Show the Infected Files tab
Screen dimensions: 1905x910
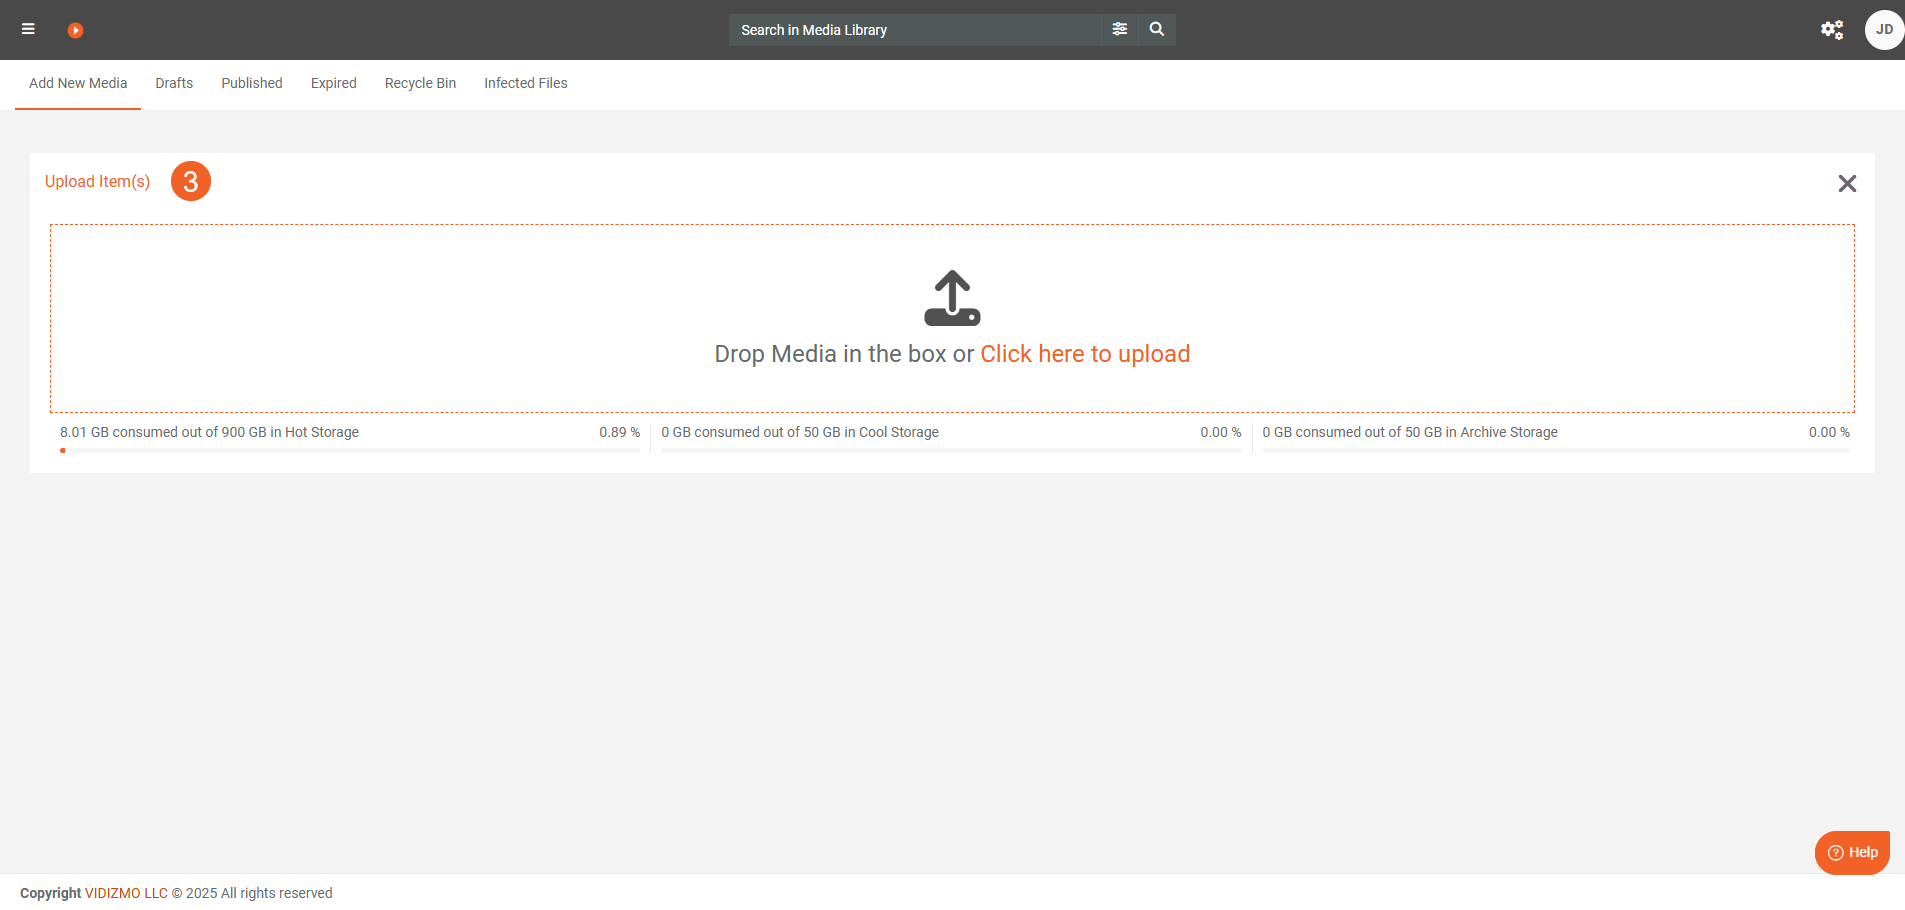click(526, 83)
